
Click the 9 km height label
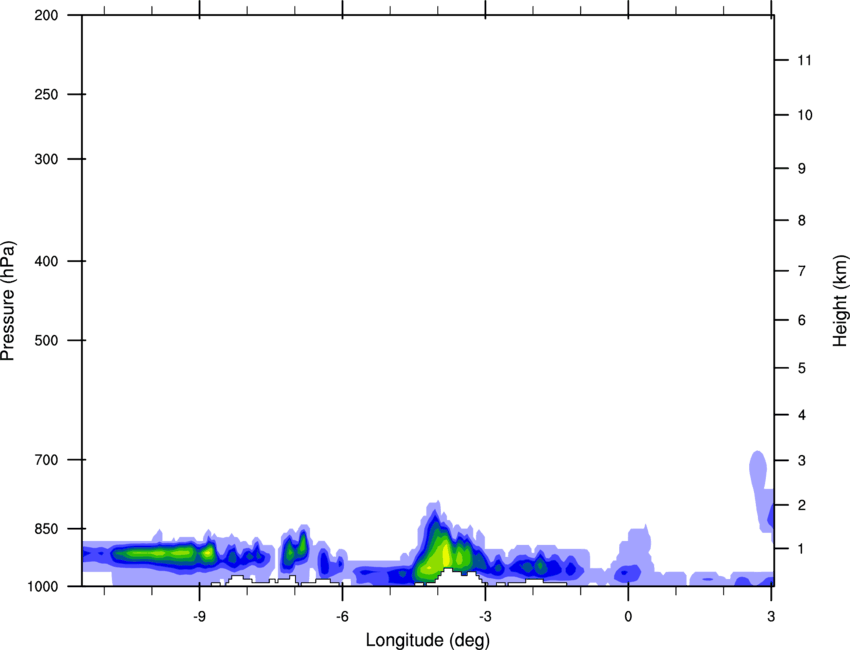click(802, 169)
